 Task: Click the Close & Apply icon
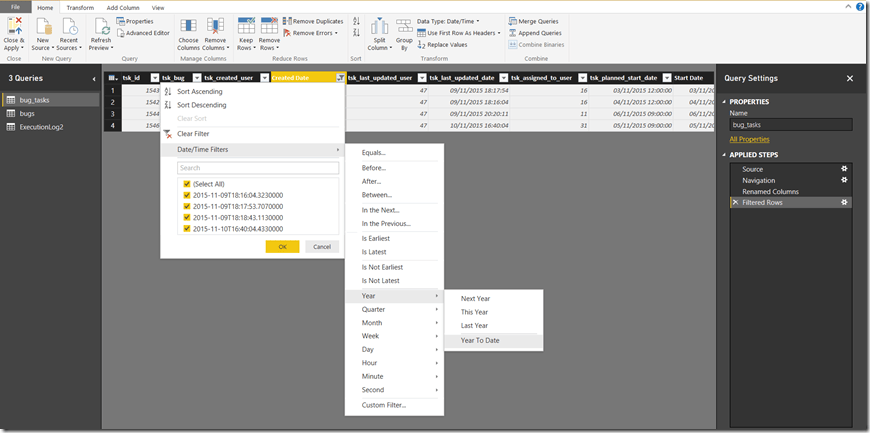pyautogui.click(x=13, y=27)
